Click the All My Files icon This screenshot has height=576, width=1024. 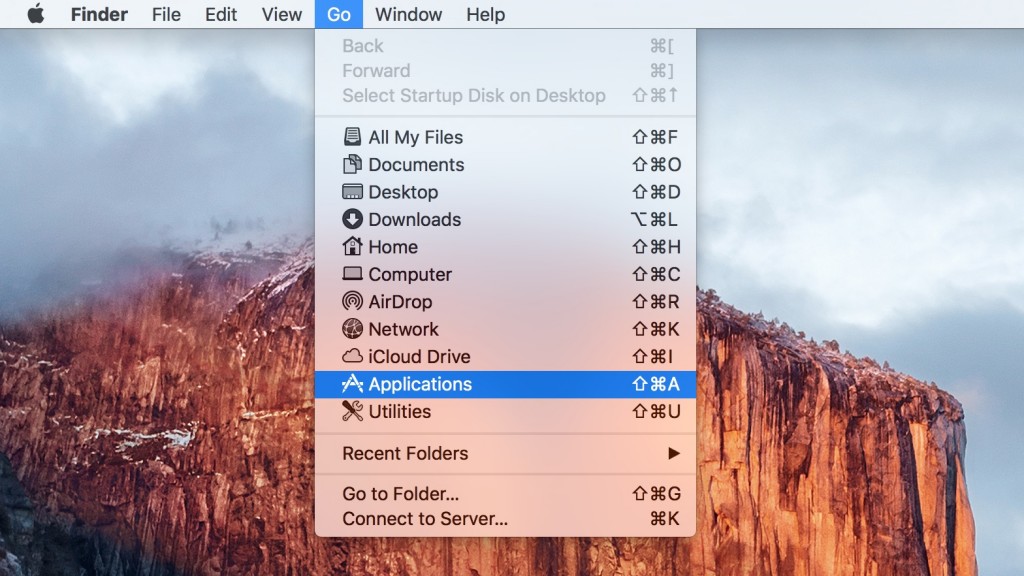pyautogui.click(x=352, y=136)
